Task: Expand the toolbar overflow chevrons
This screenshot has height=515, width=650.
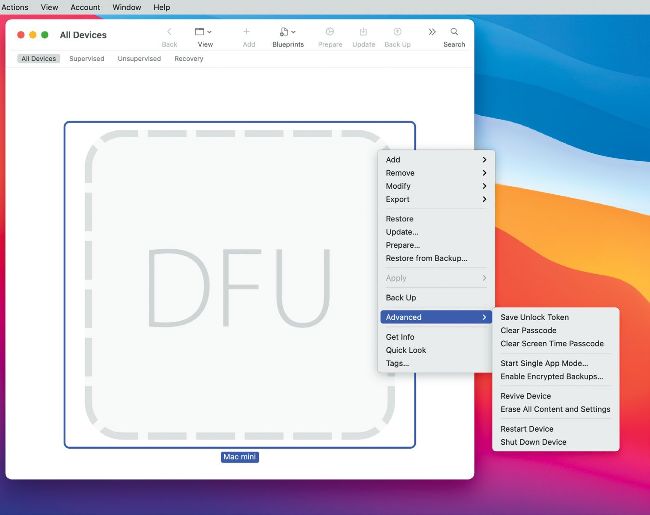Action: 432,32
